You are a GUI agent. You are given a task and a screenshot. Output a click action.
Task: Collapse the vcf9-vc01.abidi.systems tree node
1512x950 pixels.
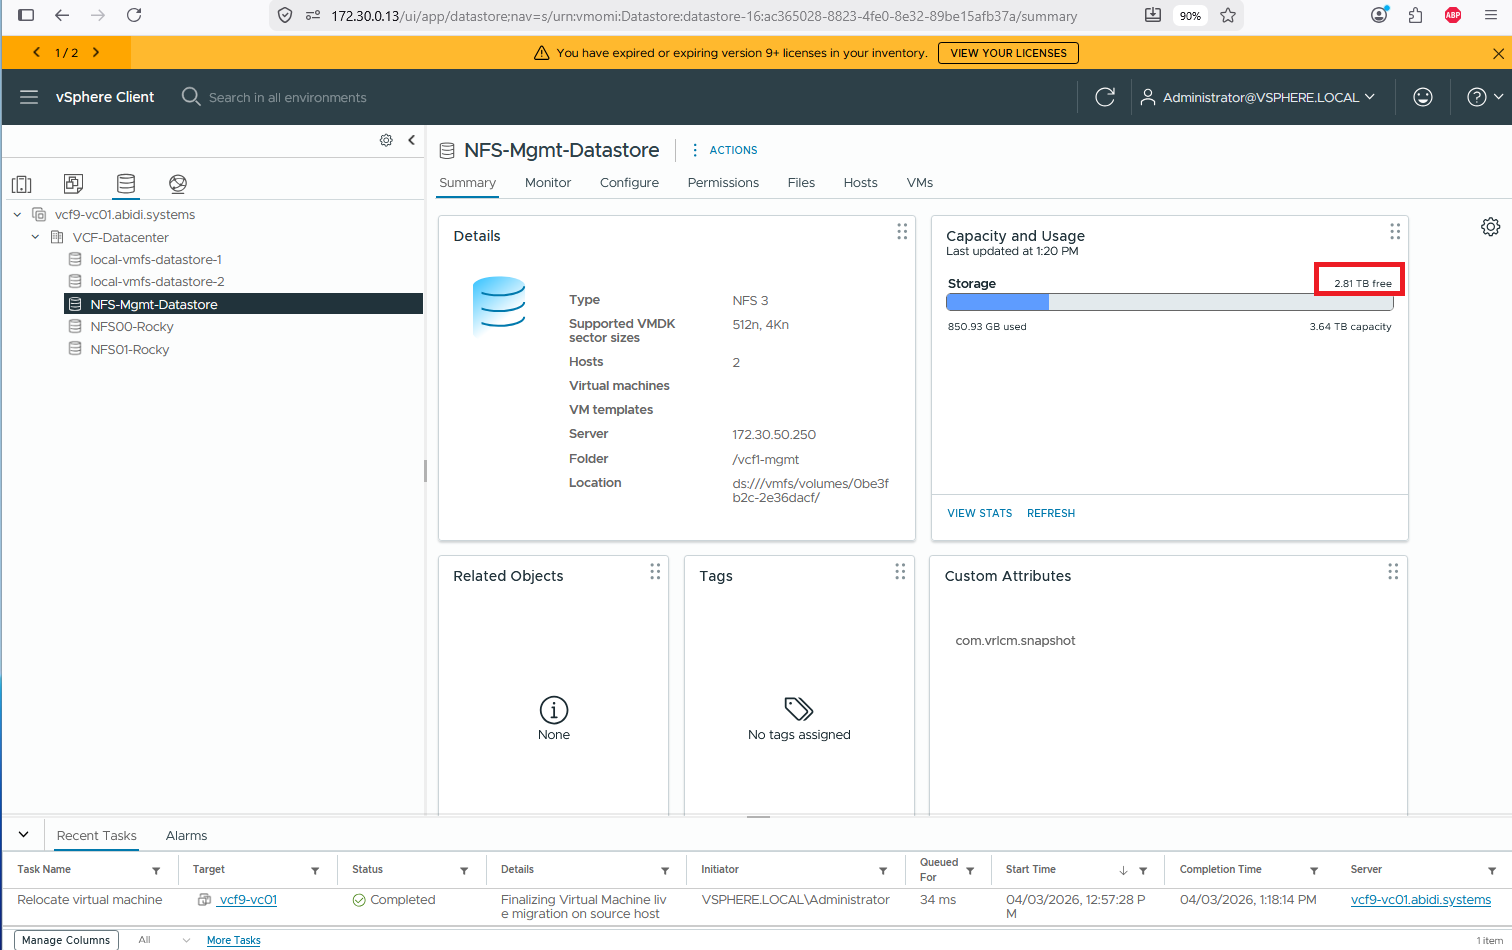[x=17, y=215]
